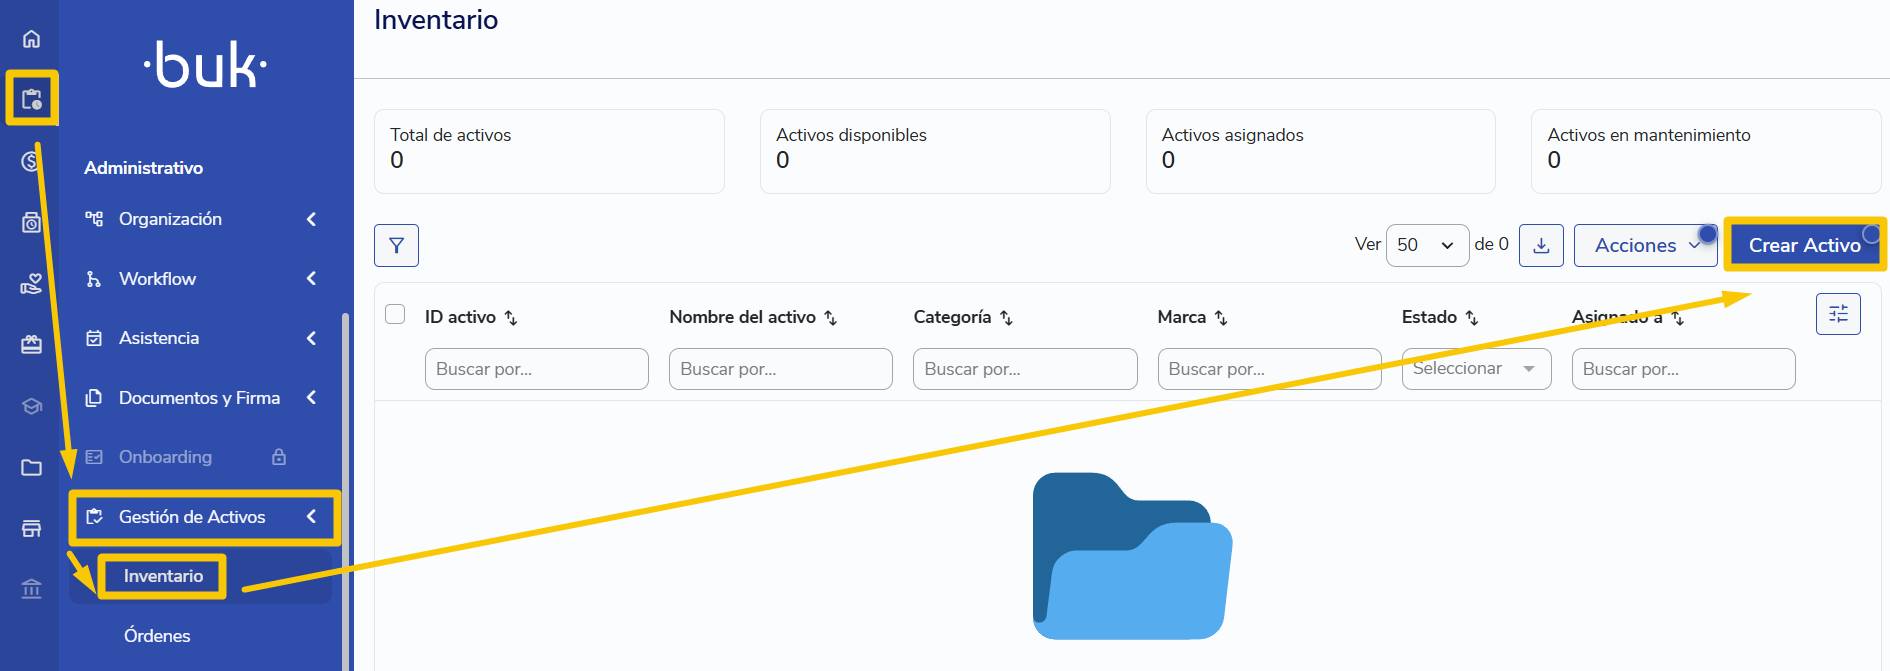Click the bank building icon in rail

(31, 589)
